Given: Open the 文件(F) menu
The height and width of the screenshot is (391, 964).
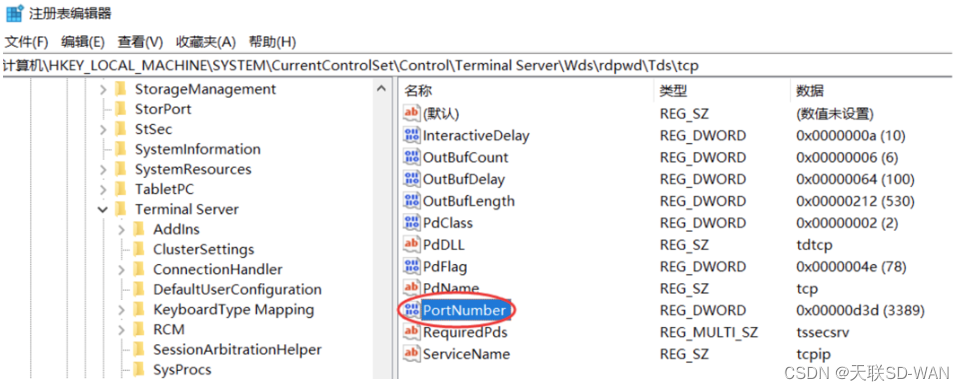Looking at the screenshot, I should point(26,42).
